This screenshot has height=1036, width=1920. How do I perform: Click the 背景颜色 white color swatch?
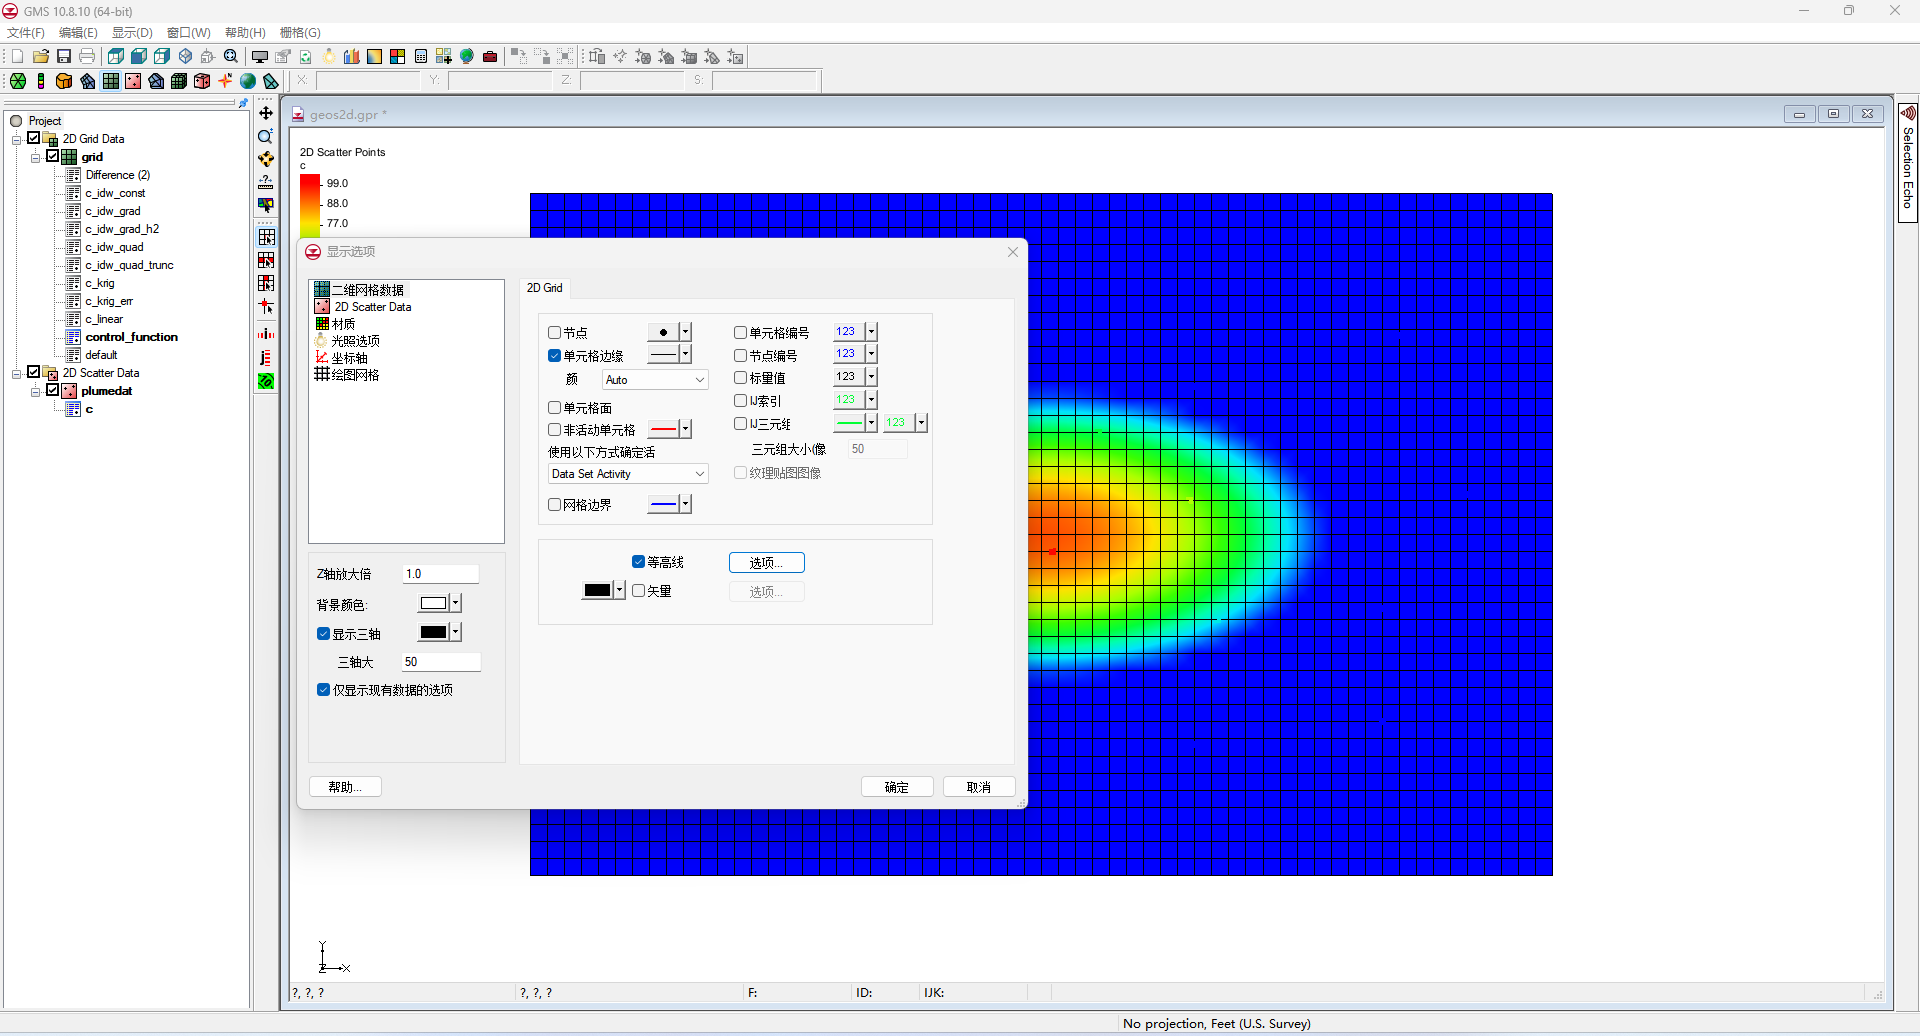click(433, 603)
